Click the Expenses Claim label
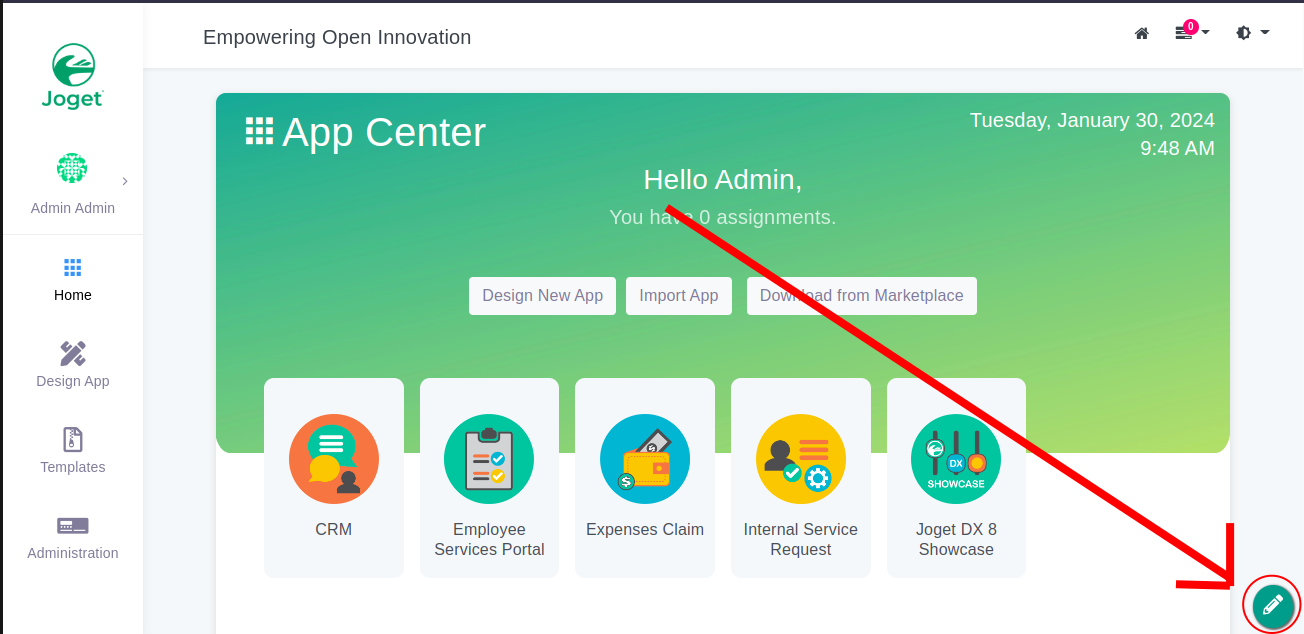The height and width of the screenshot is (634, 1304). pyautogui.click(x=645, y=530)
